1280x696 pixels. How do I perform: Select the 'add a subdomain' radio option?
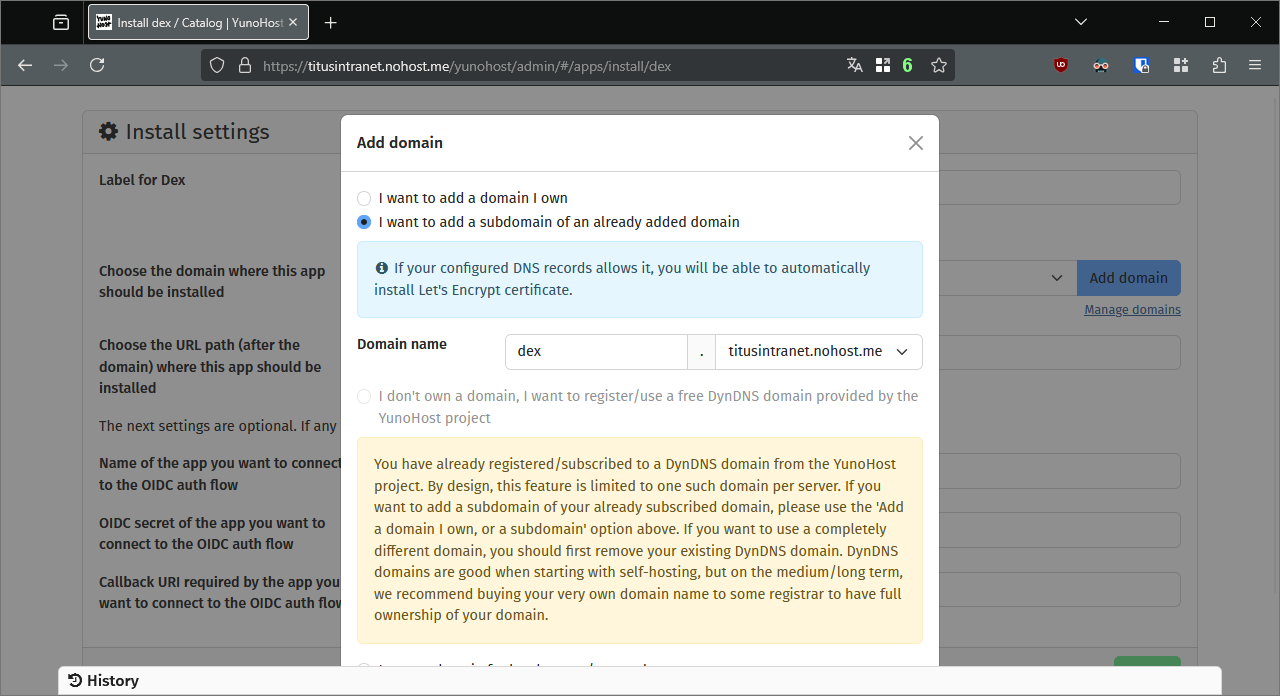pyautogui.click(x=364, y=222)
